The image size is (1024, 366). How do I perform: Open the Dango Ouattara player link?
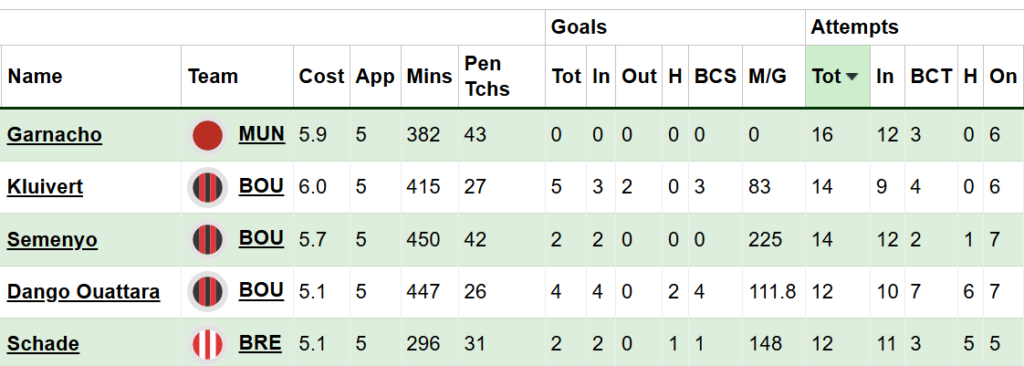84,291
